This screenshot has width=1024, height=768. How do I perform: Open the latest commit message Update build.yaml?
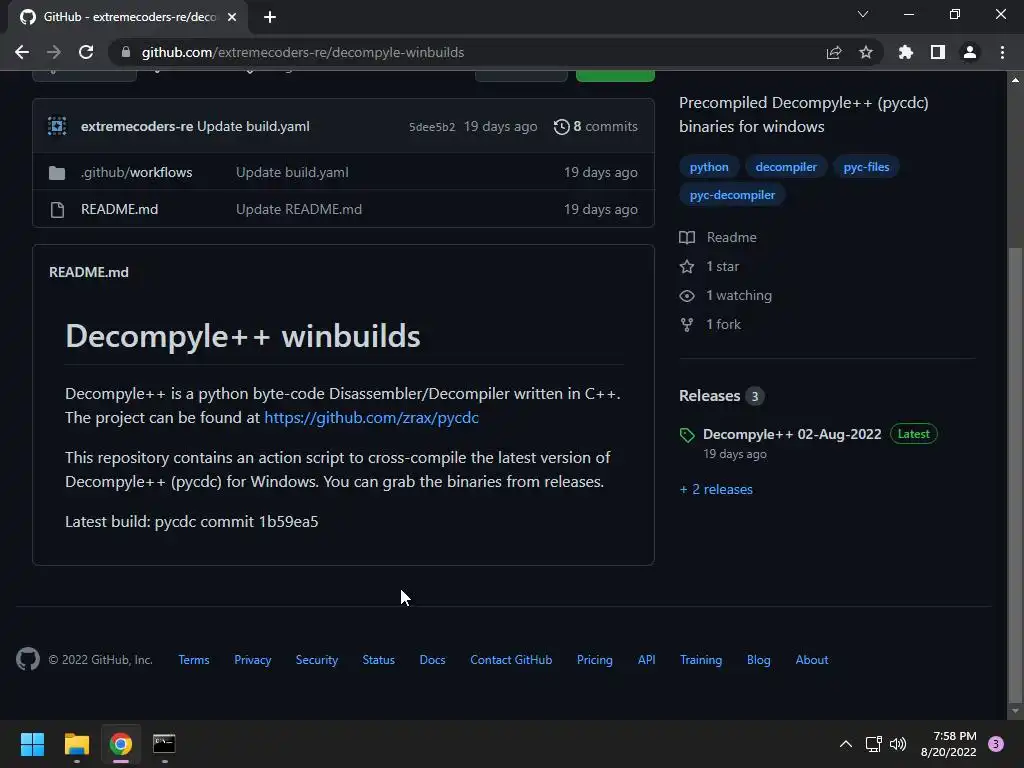[253, 126]
